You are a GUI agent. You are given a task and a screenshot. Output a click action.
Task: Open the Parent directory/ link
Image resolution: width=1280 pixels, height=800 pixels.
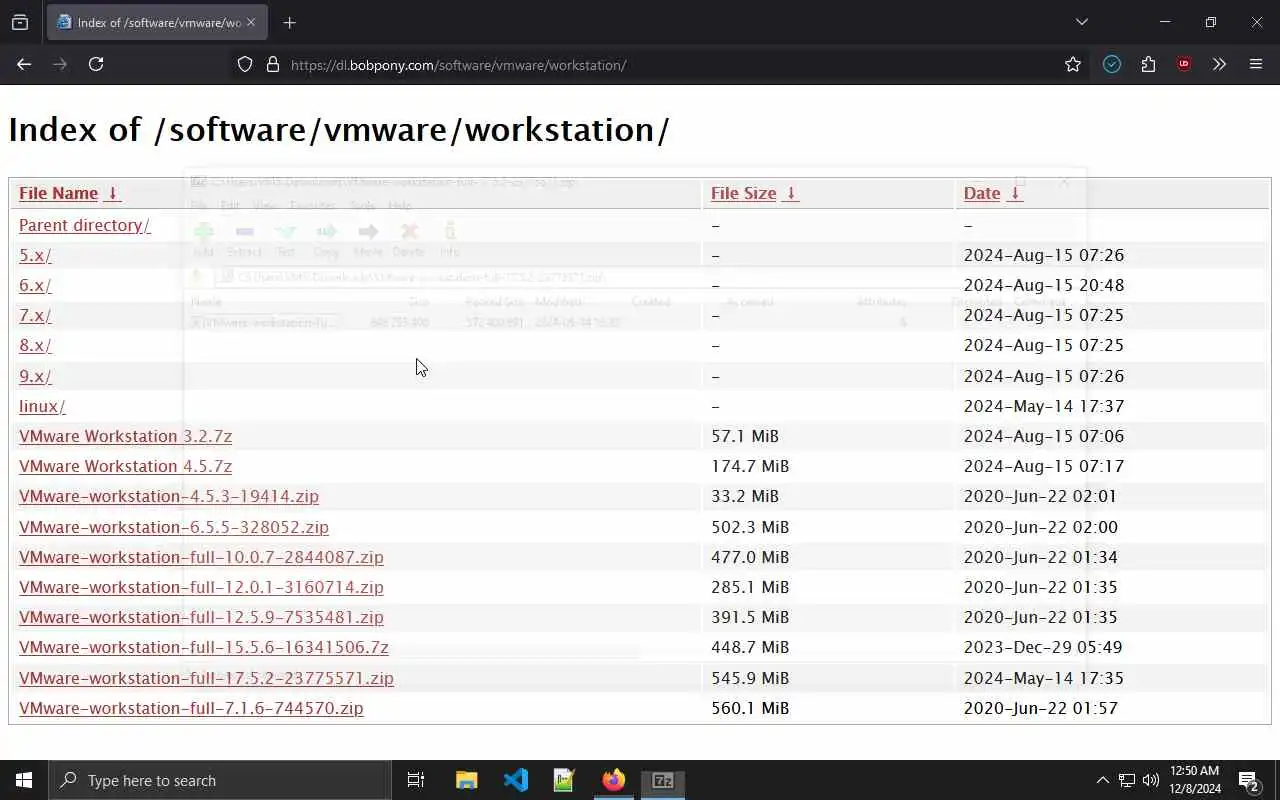pyautogui.click(x=84, y=225)
